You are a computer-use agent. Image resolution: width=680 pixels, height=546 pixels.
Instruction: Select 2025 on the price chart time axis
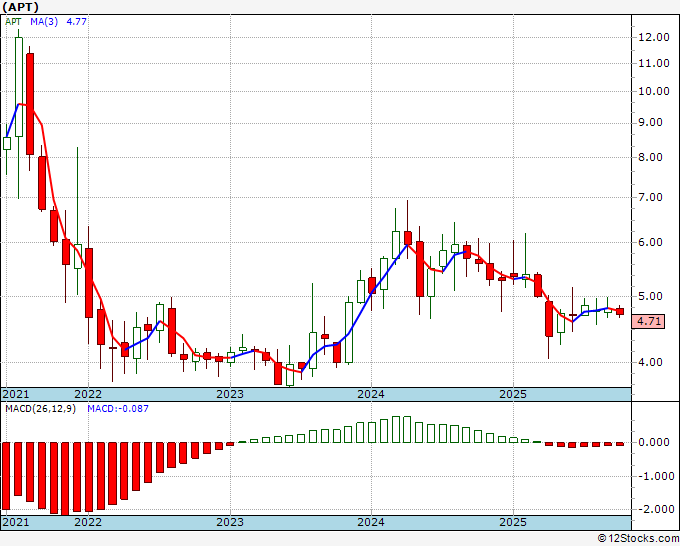click(x=513, y=394)
